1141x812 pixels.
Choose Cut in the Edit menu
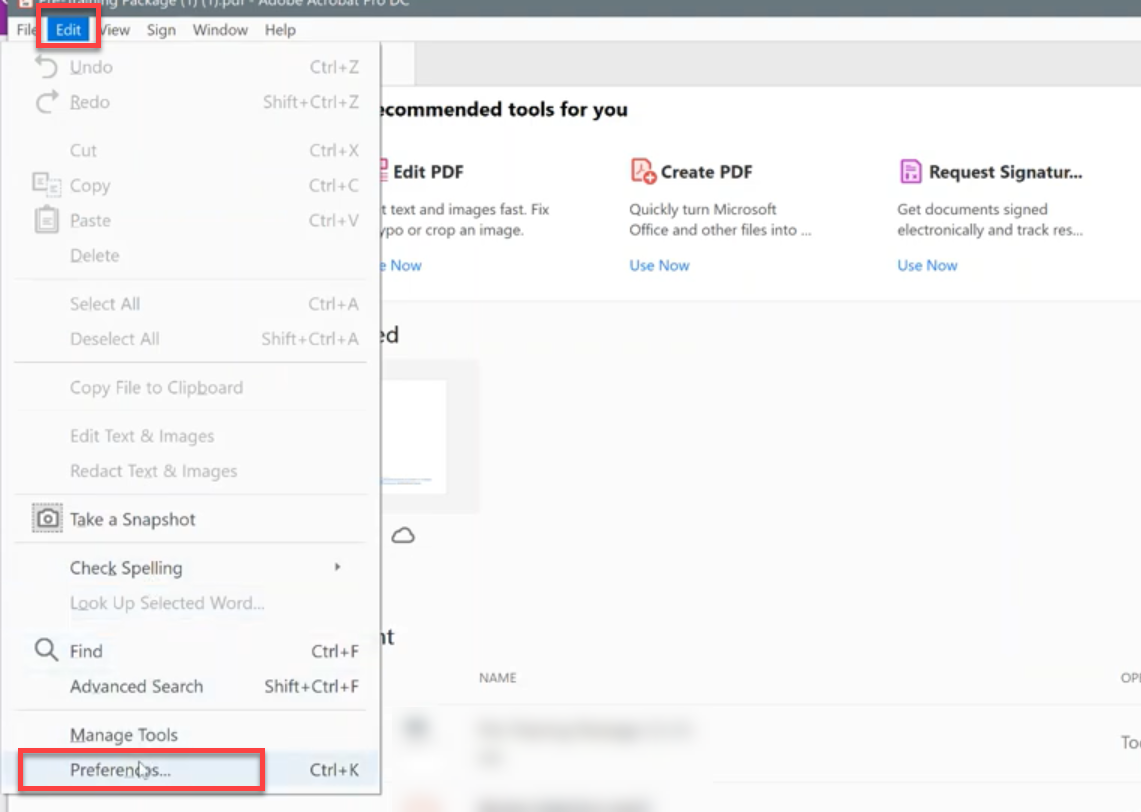[x=191, y=150]
